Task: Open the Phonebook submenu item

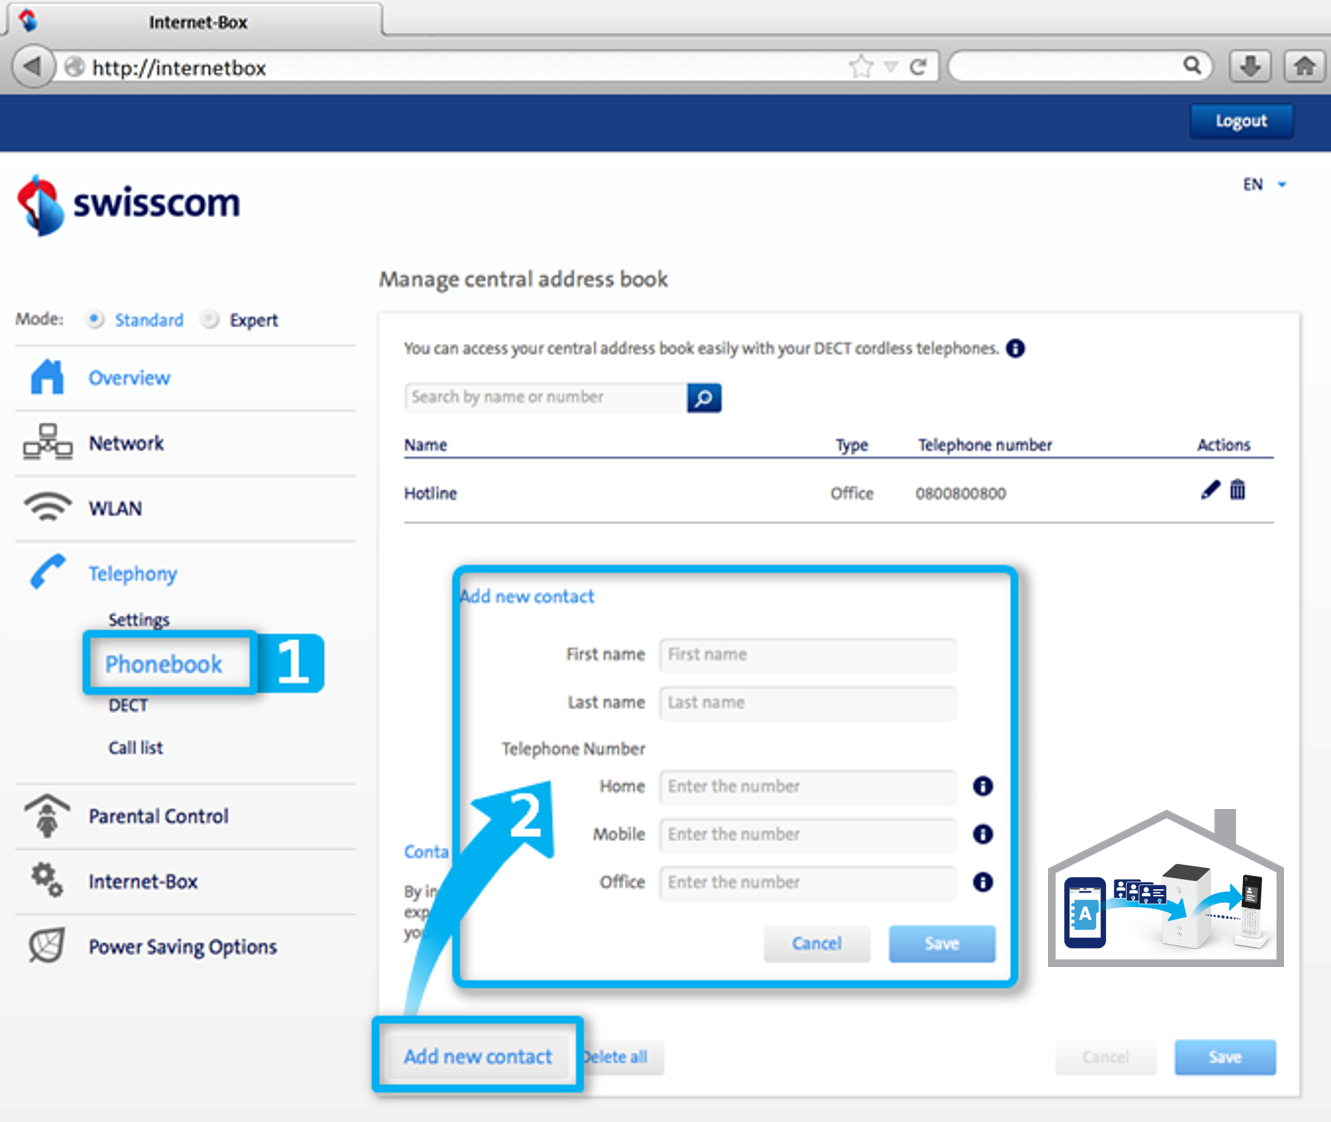Action: tap(164, 664)
